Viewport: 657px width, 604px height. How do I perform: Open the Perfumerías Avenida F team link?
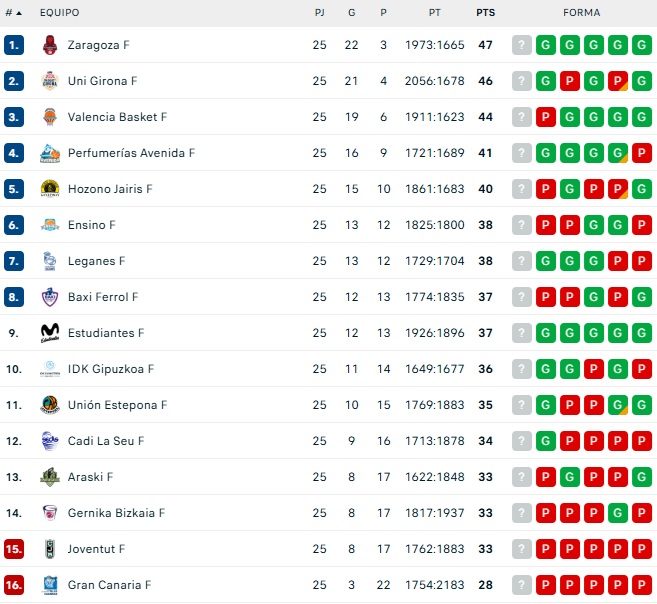coord(131,153)
